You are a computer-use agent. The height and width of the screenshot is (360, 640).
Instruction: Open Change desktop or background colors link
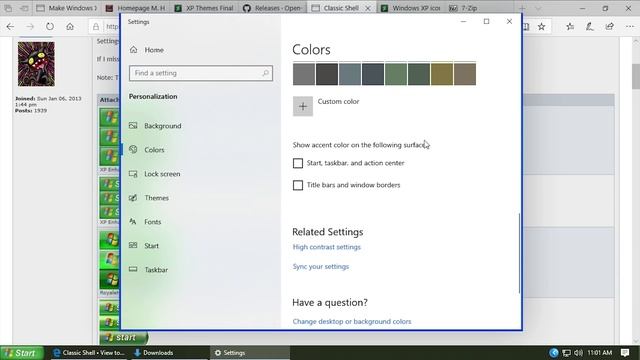(352, 322)
